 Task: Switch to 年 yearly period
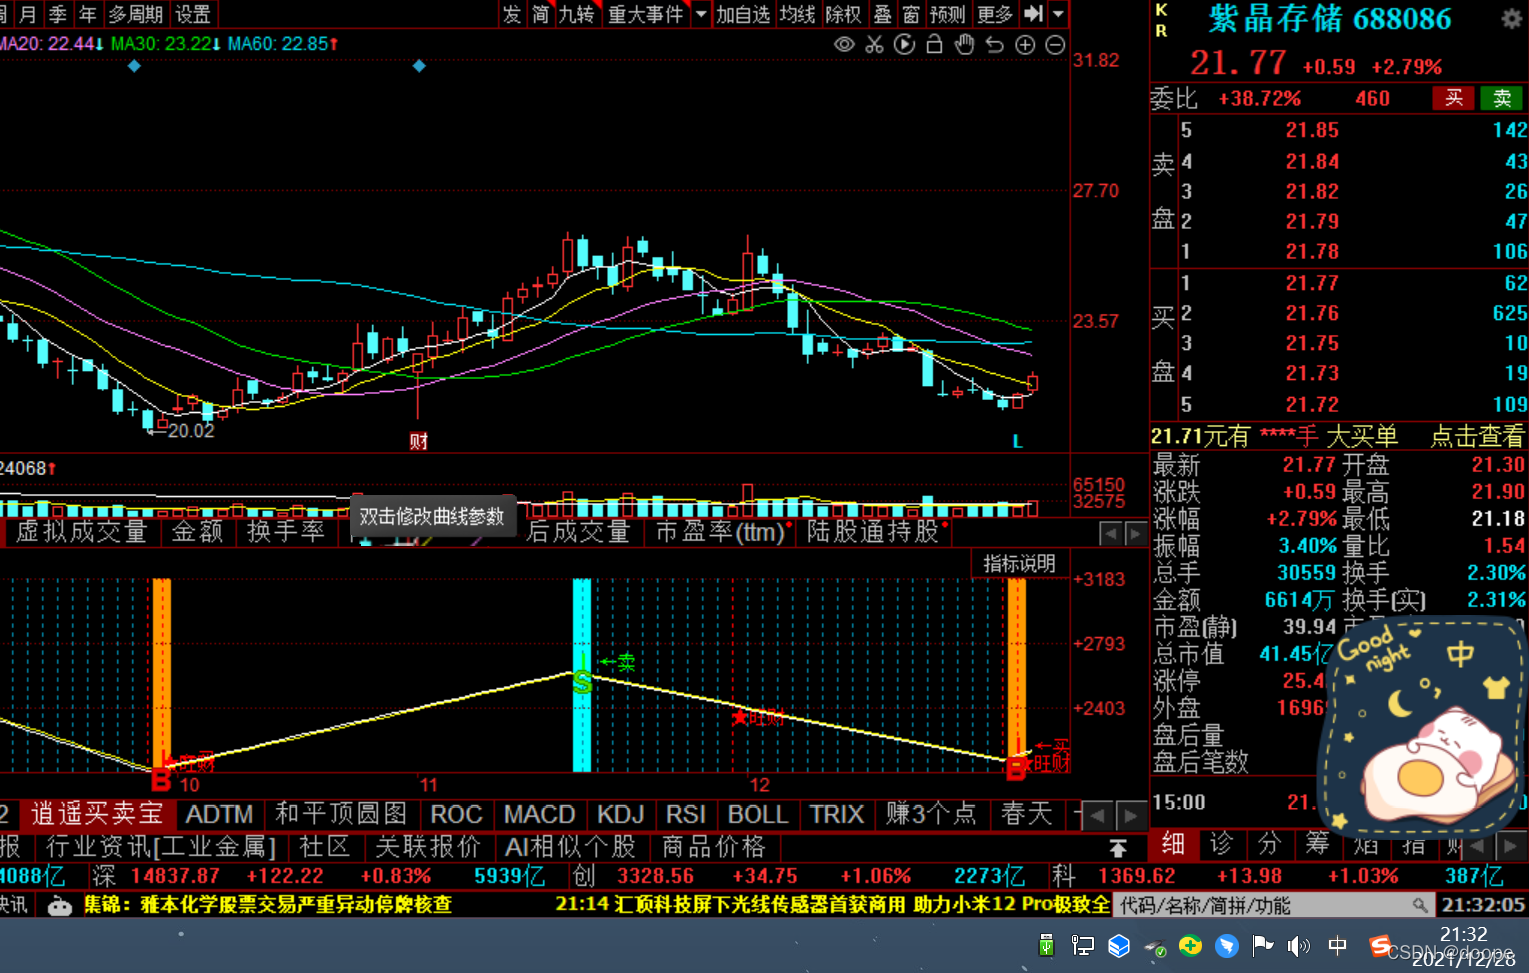pyautogui.click(x=88, y=14)
